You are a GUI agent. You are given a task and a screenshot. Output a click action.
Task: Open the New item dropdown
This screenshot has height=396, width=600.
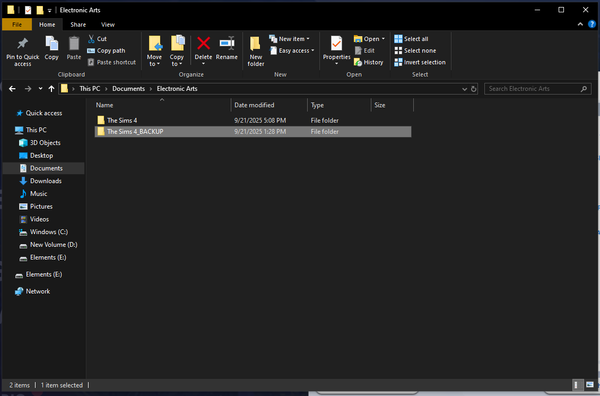pyautogui.click(x=290, y=39)
